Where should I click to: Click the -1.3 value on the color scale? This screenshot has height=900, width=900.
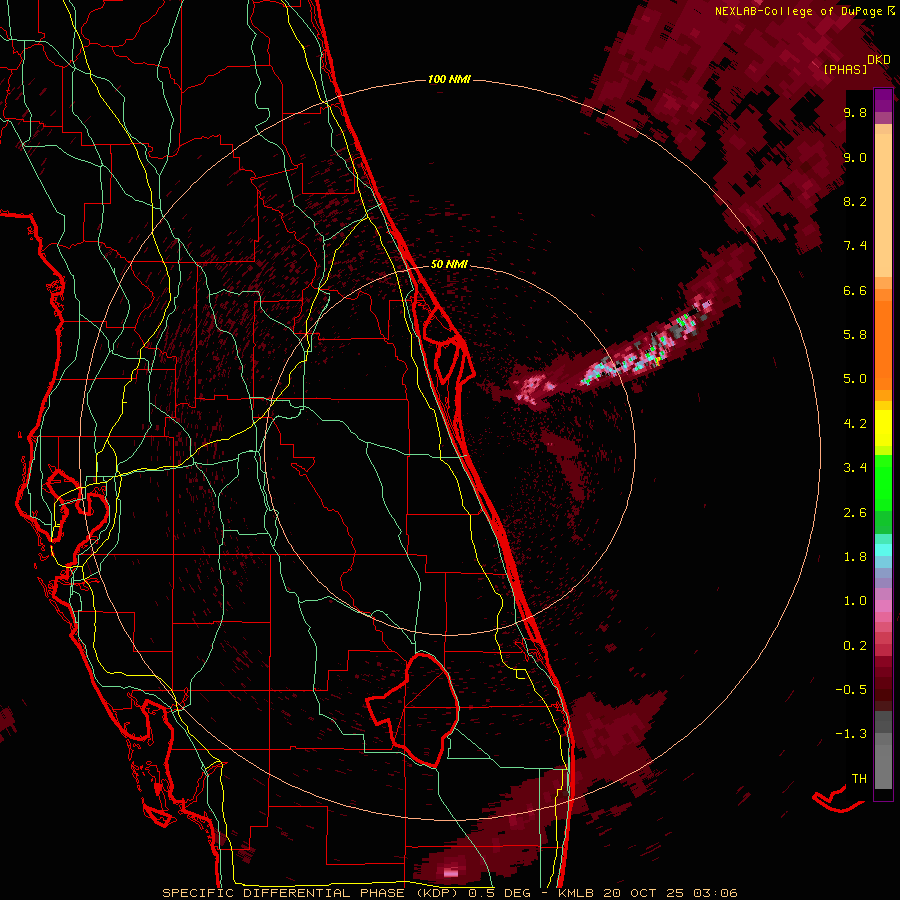click(851, 734)
